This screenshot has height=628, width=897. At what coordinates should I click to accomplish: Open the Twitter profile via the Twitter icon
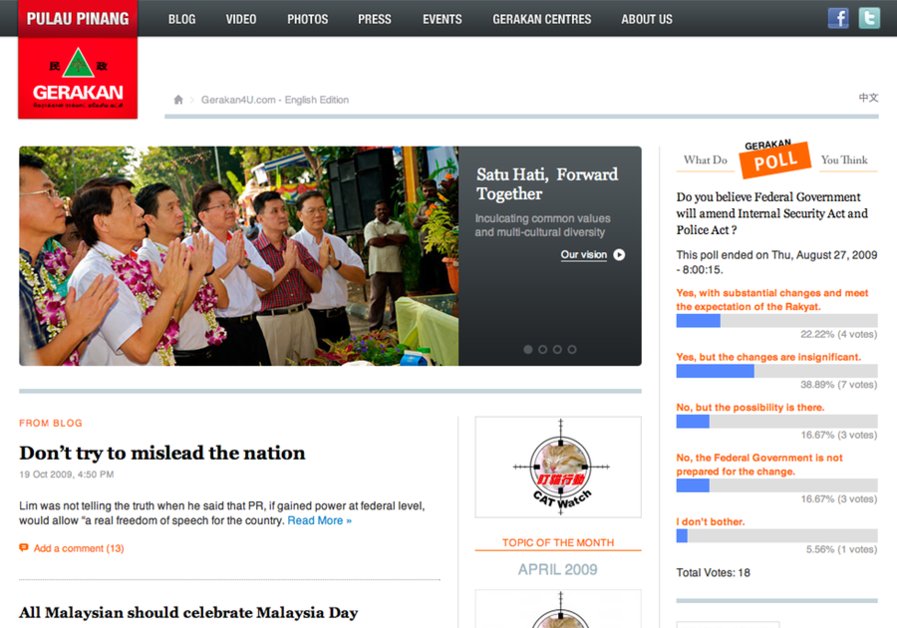(x=869, y=17)
